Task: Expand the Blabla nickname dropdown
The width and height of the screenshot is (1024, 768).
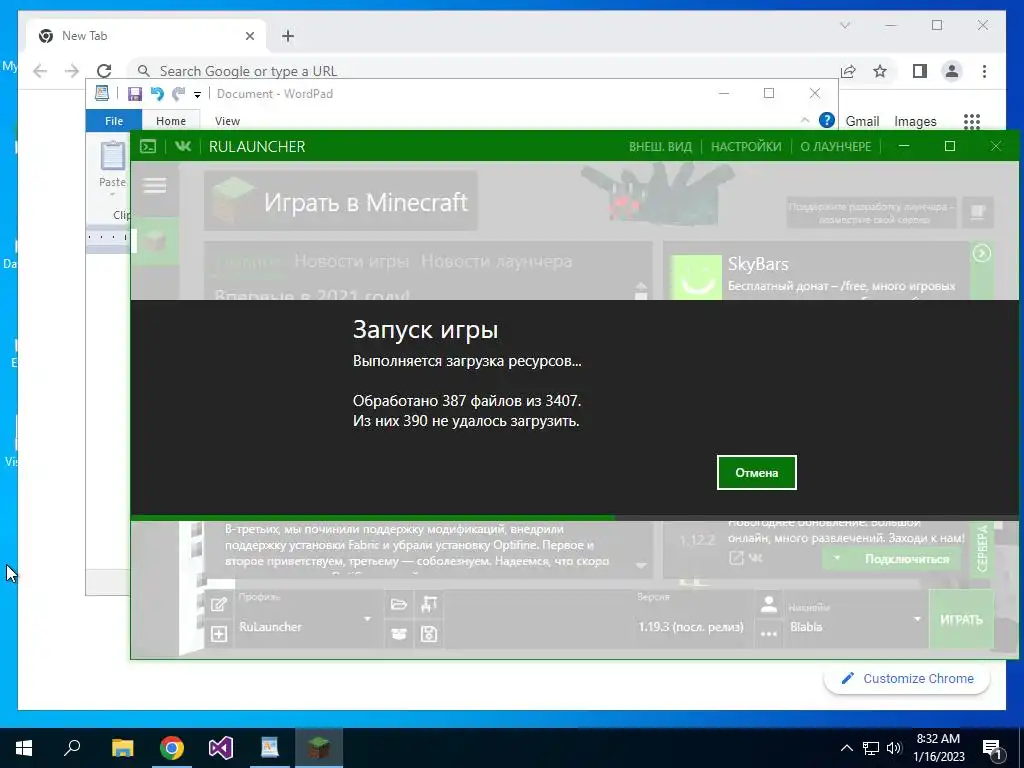Action: (x=917, y=618)
